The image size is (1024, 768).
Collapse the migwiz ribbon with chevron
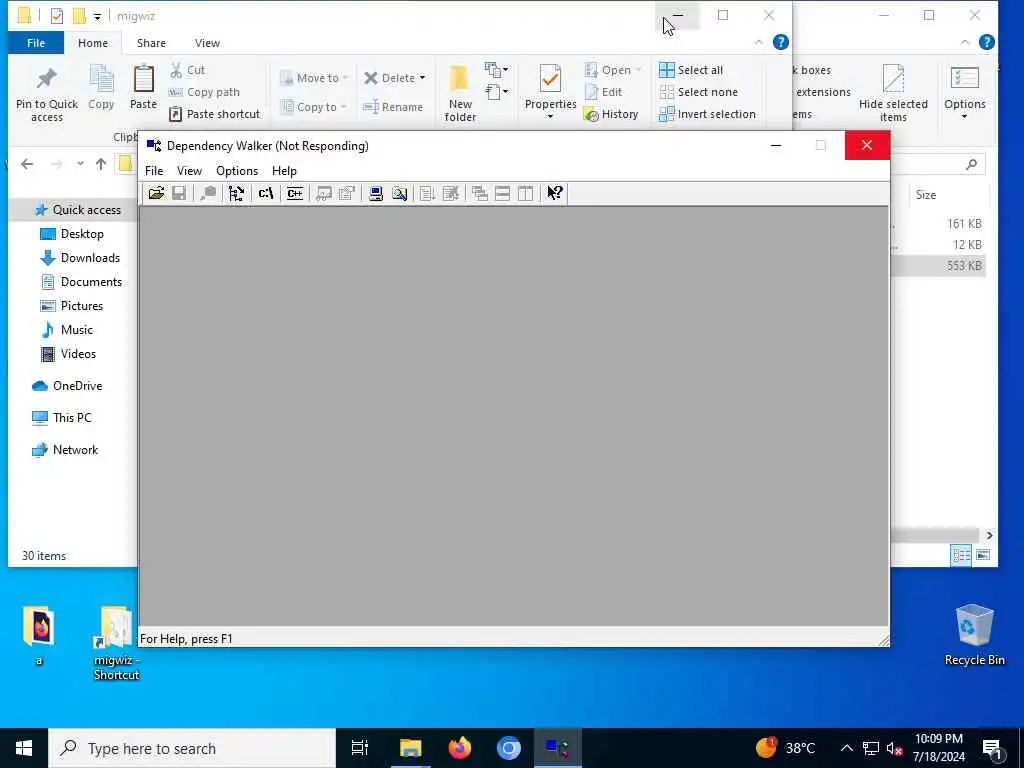(x=758, y=42)
